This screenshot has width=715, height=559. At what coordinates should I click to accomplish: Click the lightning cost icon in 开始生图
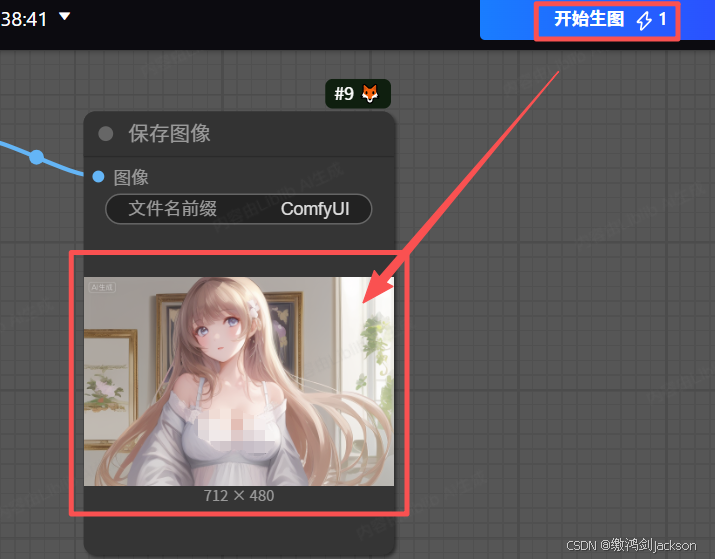tap(644, 21)
